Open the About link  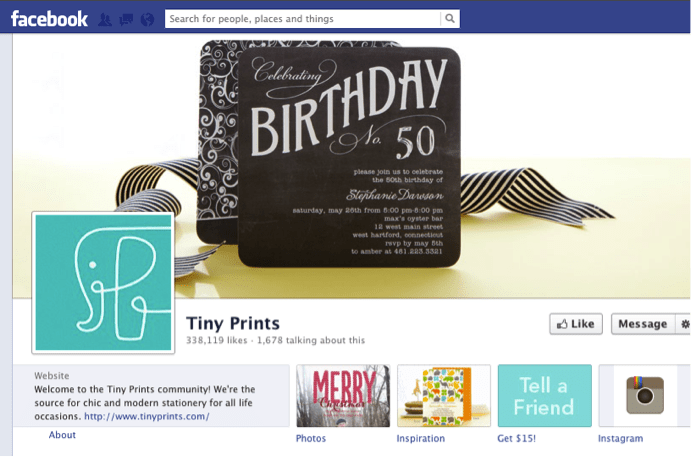pyautogui.click(x=62, y=435)
